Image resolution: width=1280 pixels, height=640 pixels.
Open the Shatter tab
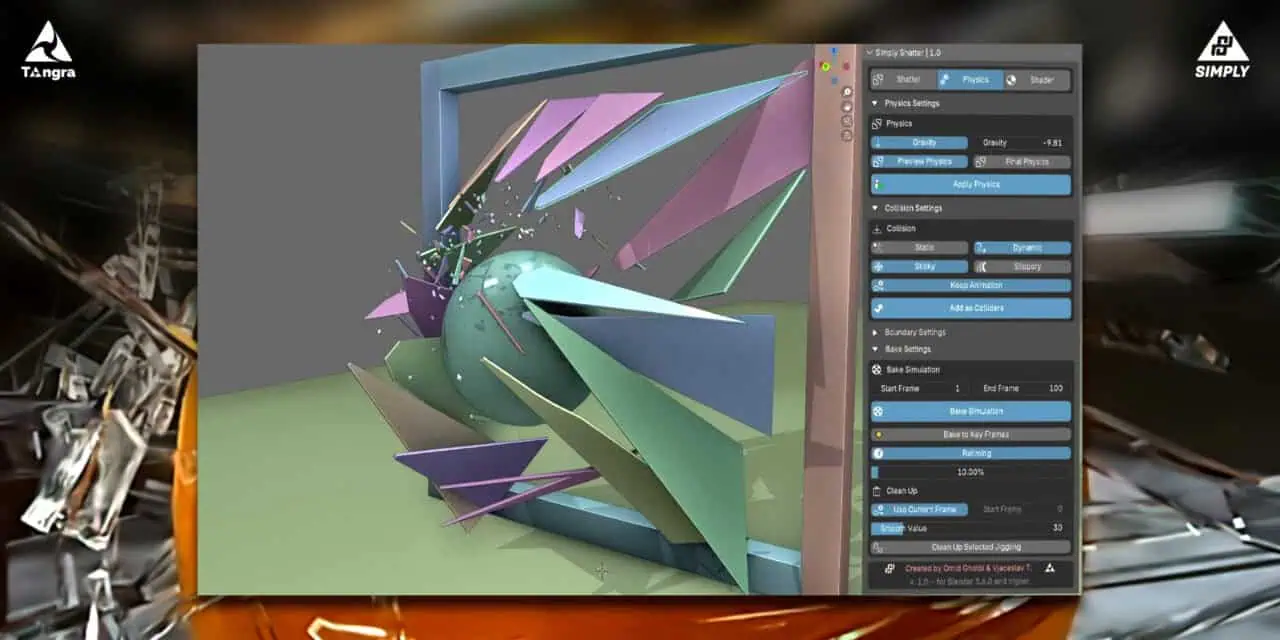pos(902,80)
